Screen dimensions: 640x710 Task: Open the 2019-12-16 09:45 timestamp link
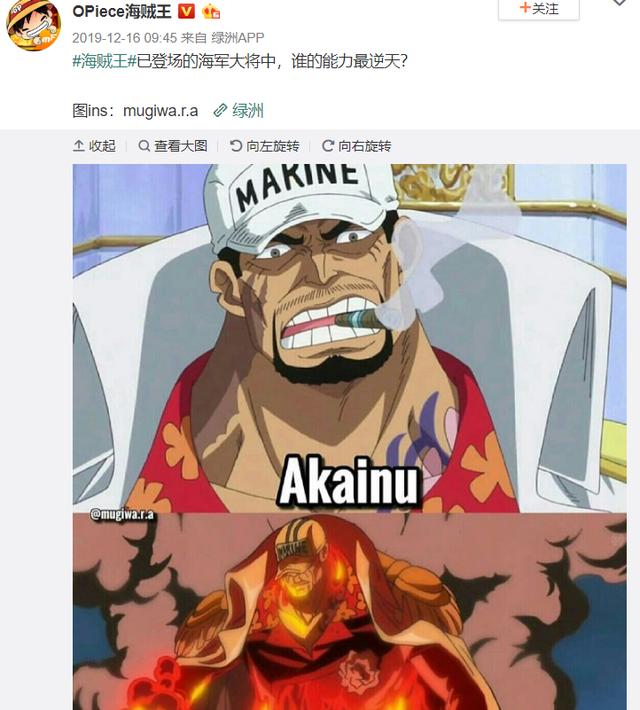(124, 38)
